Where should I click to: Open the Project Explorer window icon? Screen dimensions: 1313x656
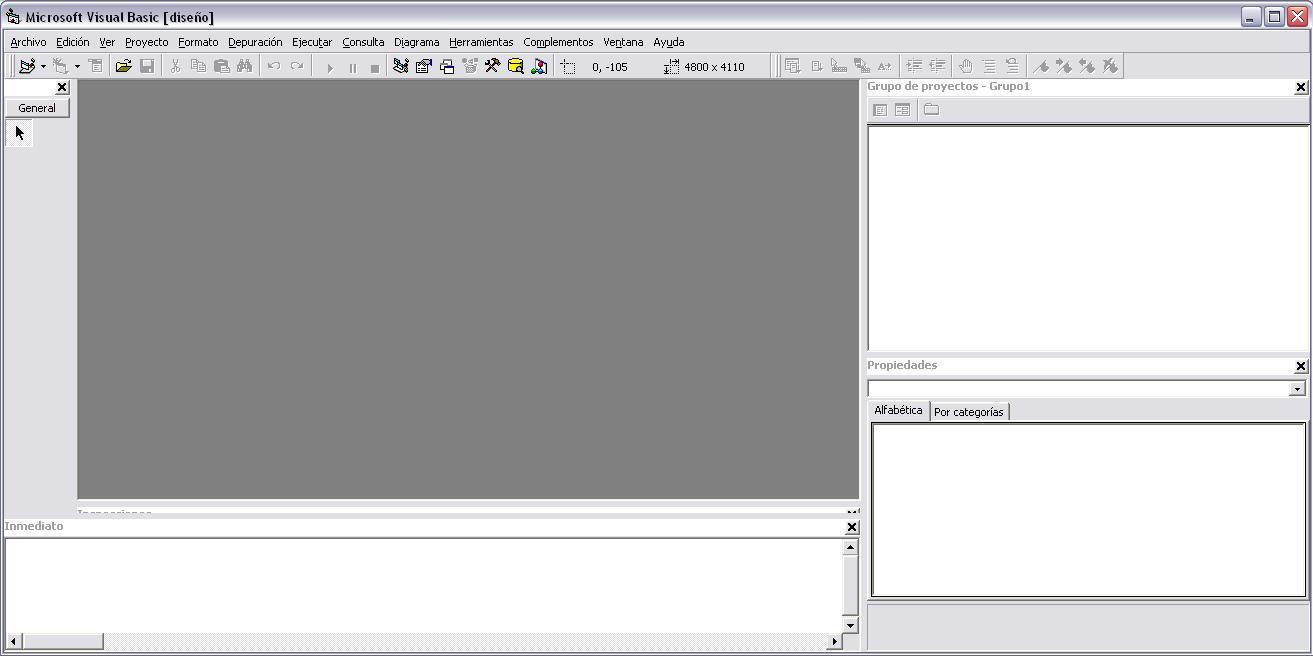point(400,67)
